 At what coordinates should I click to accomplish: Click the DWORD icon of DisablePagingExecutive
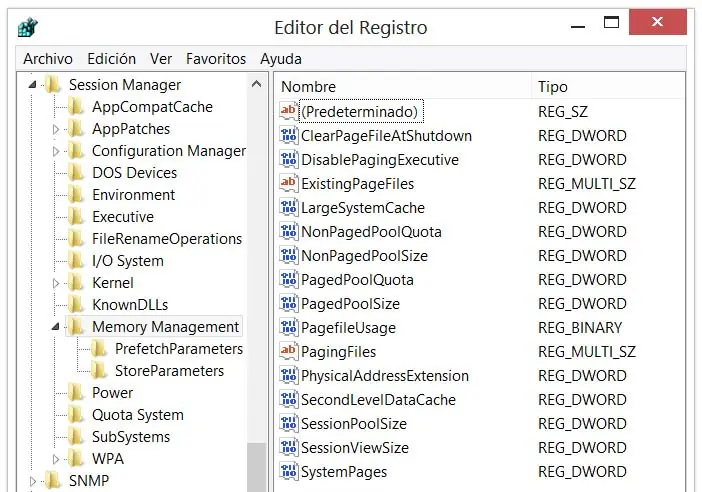click(289, 159)
